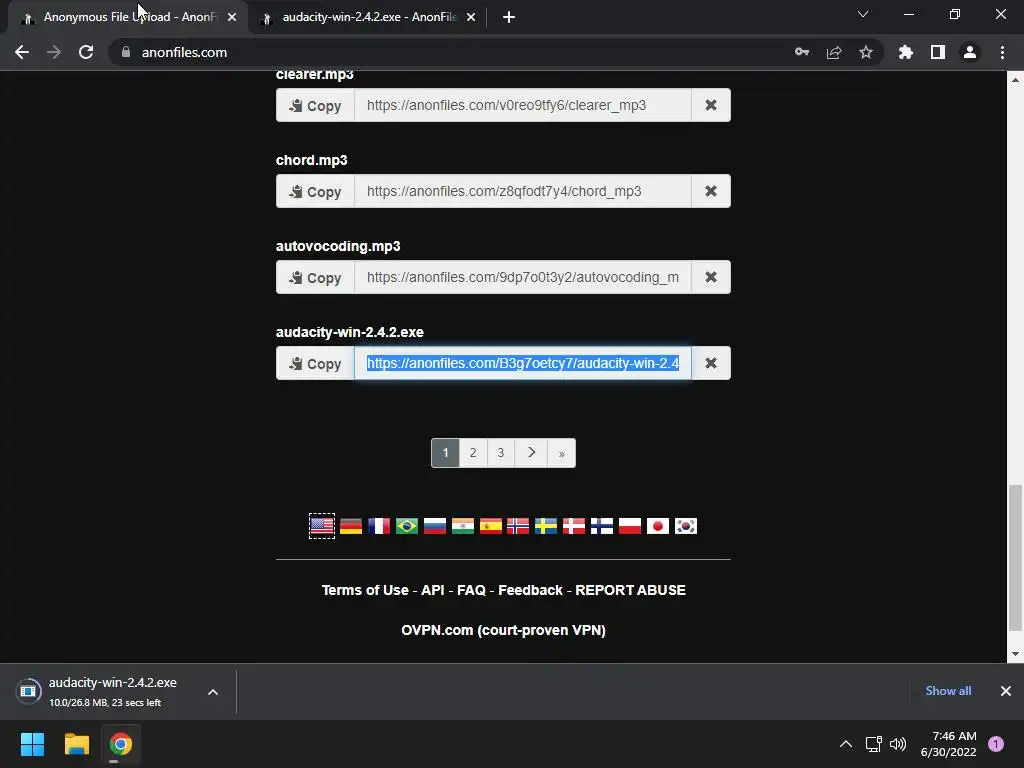Screen dimensions: 1024x768
Task: Copy the chord.mp3 link
Action: pyautogui.click(x=315, y=191)
